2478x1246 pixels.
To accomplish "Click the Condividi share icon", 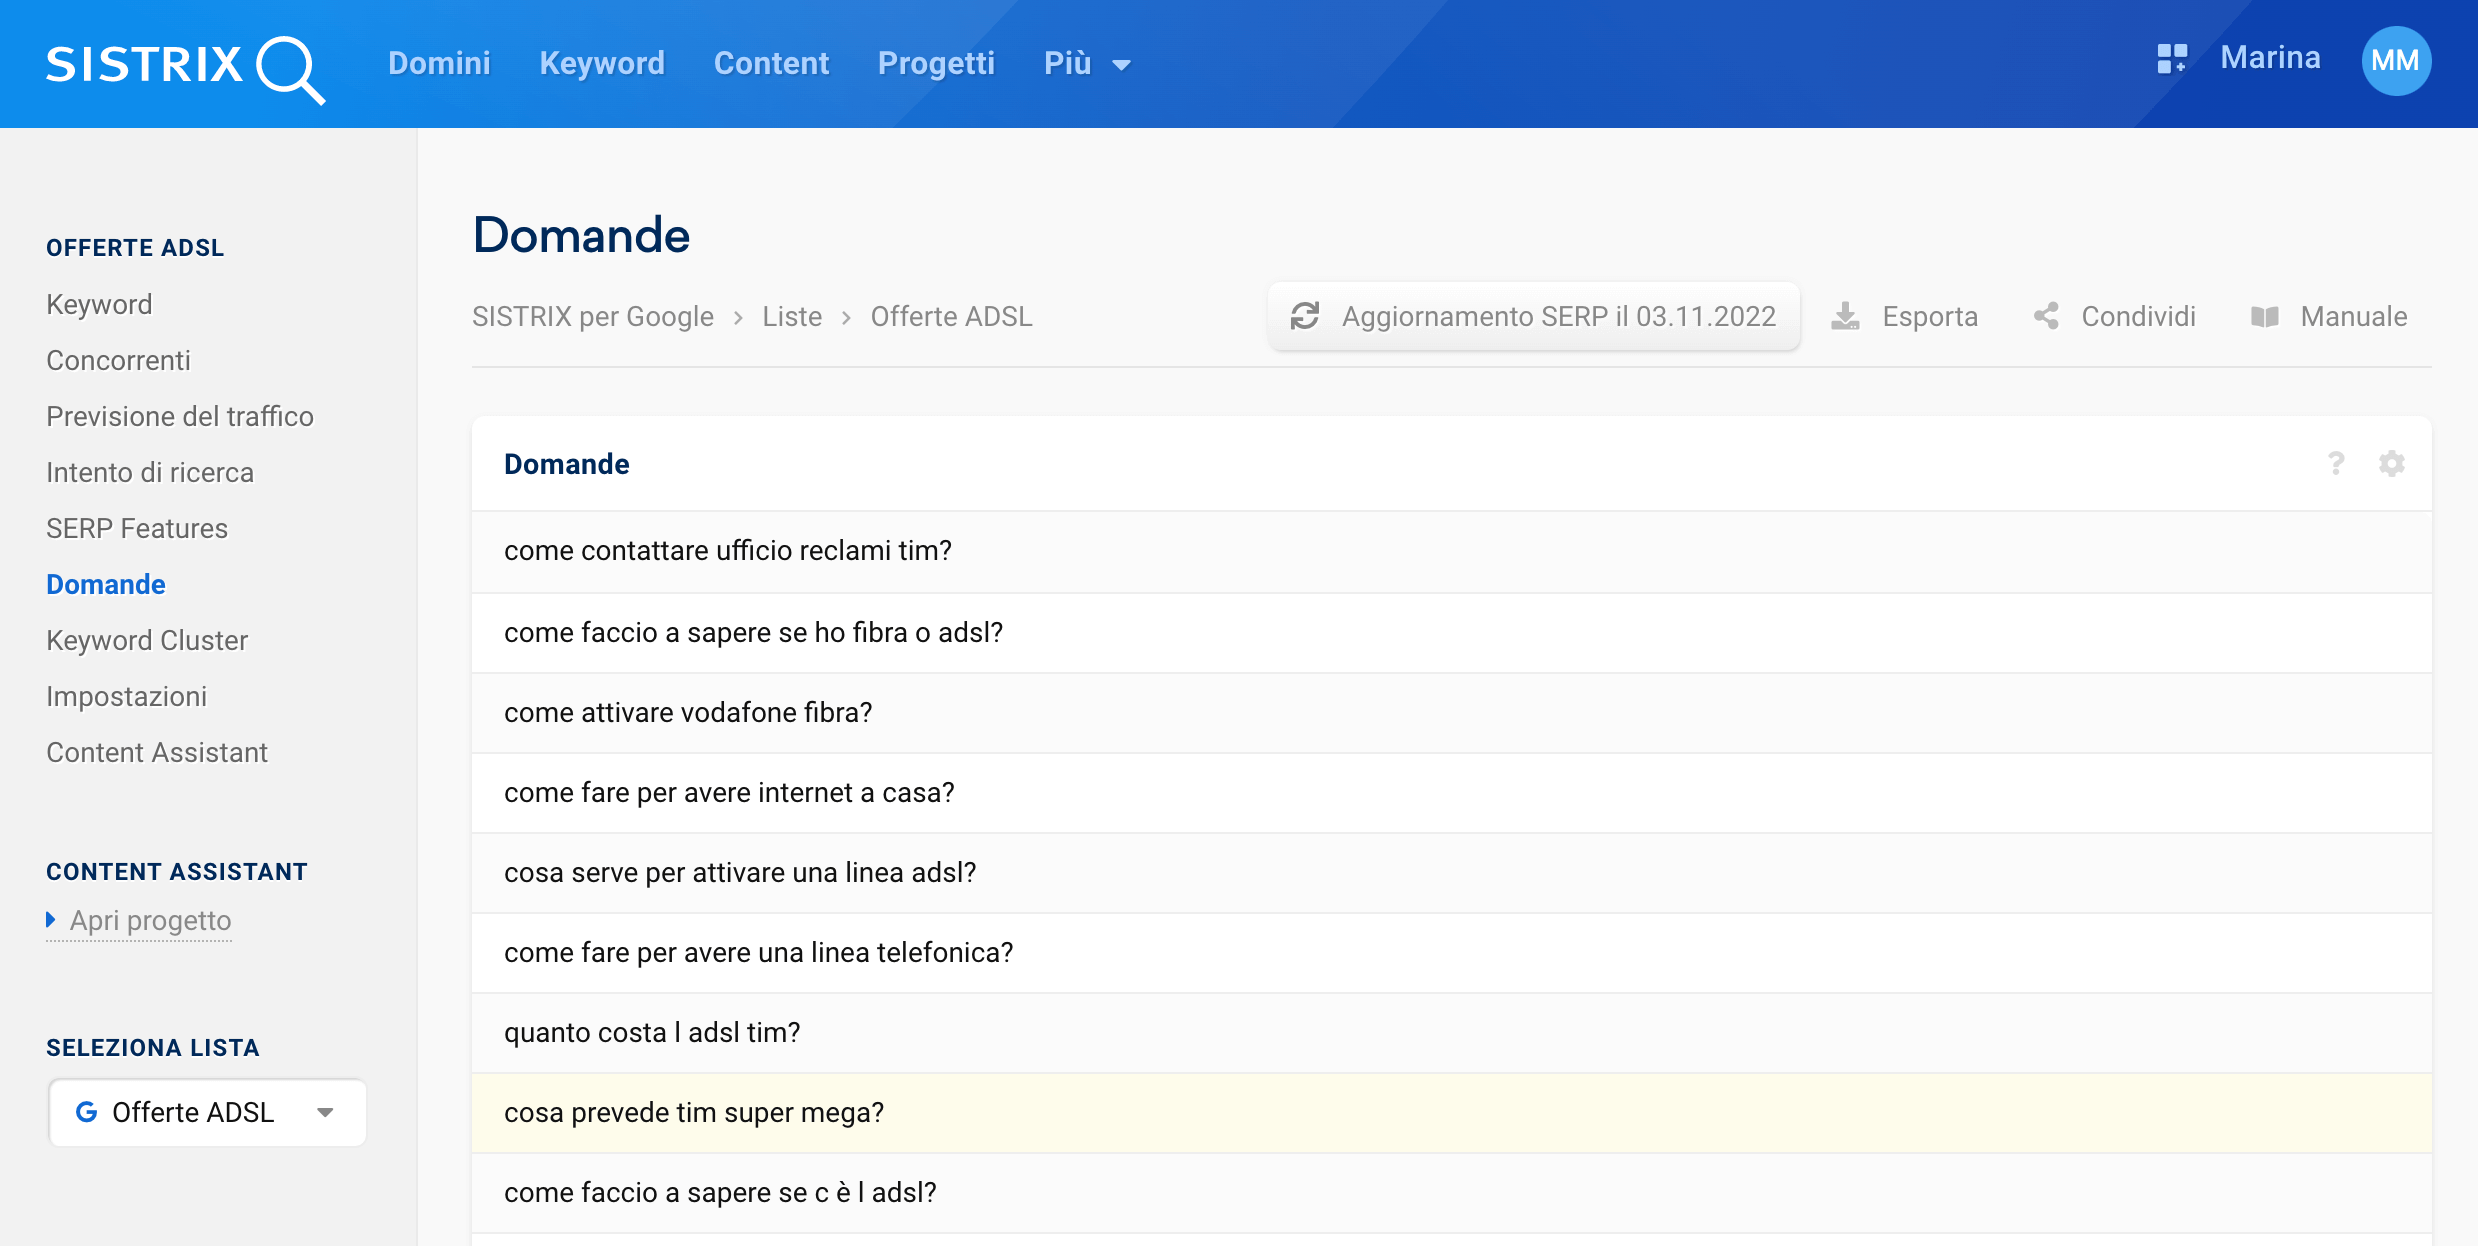I will tap(2047, 316).
